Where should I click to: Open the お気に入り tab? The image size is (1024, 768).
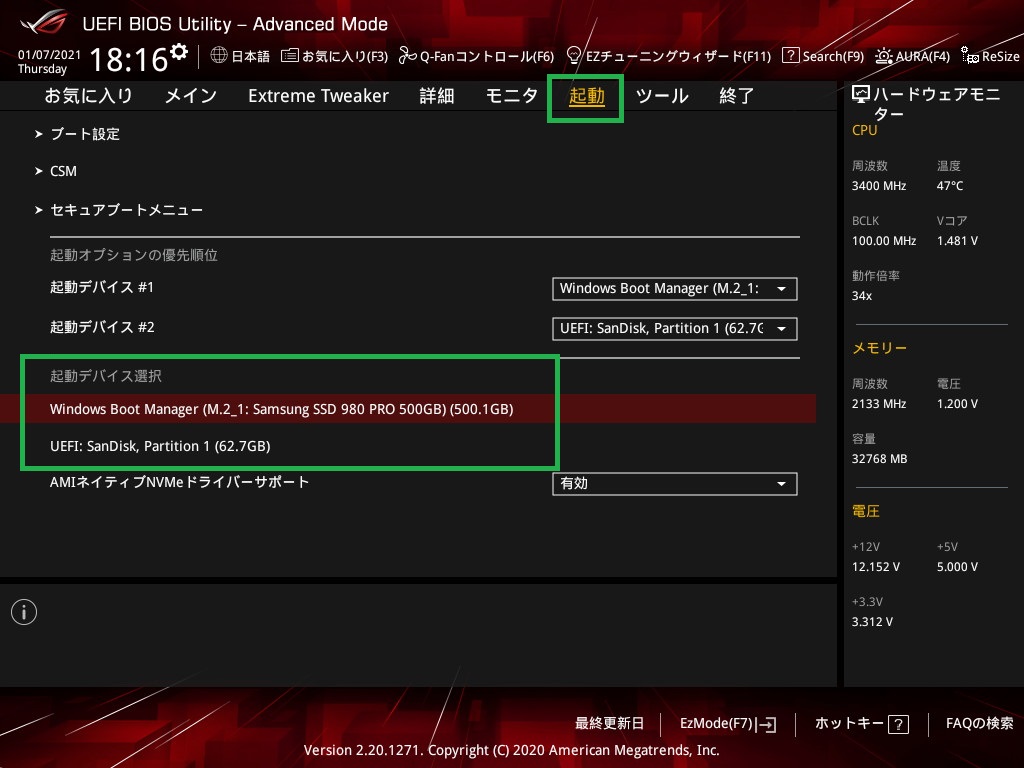tap(88, 96)
